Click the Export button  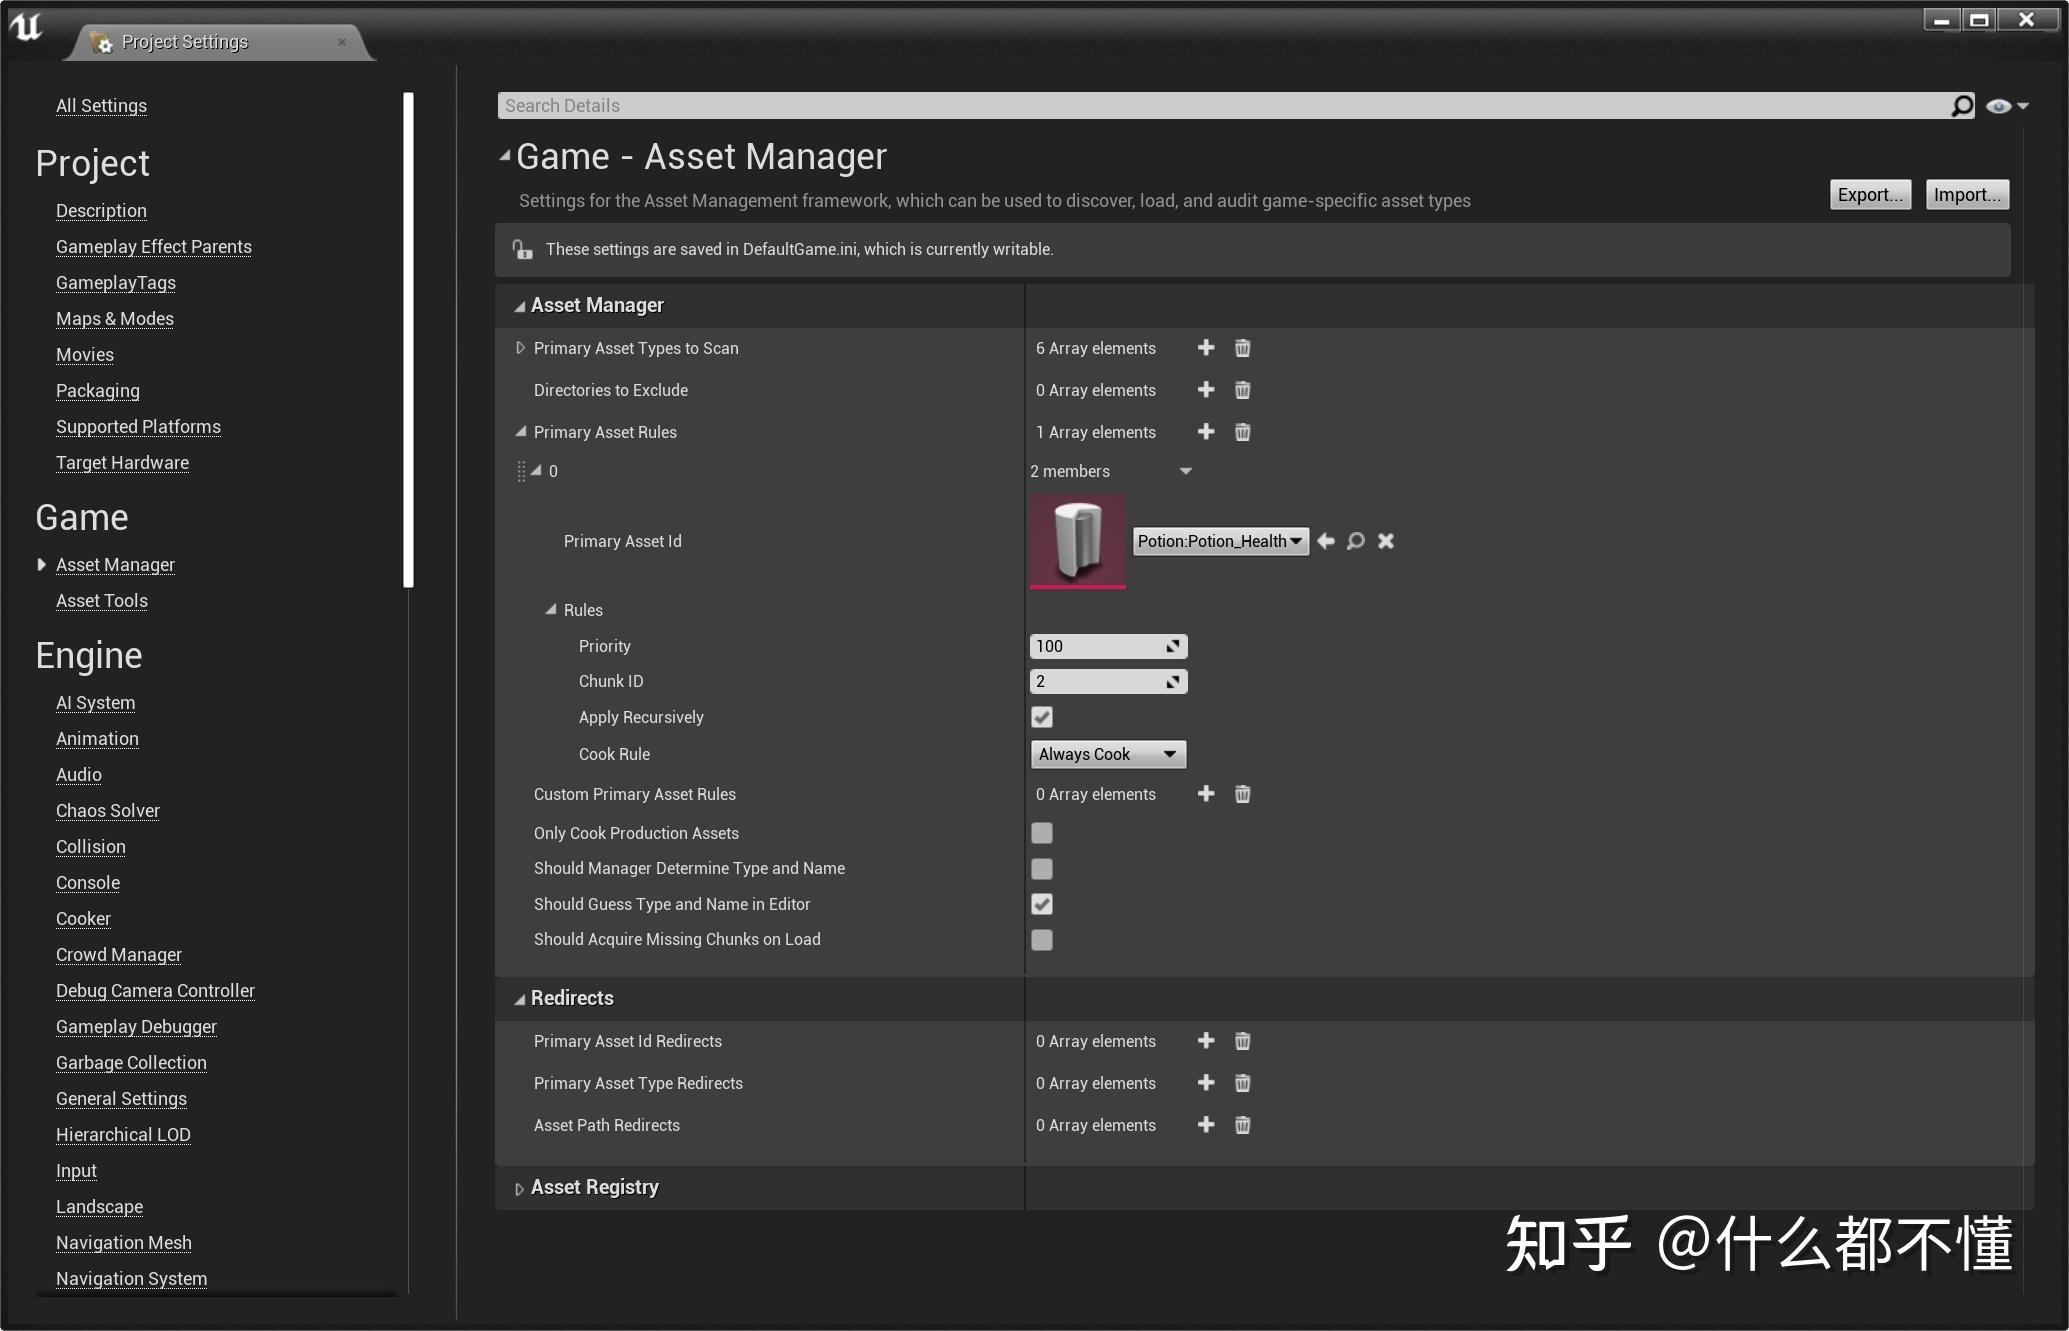tap(1869, 194)
